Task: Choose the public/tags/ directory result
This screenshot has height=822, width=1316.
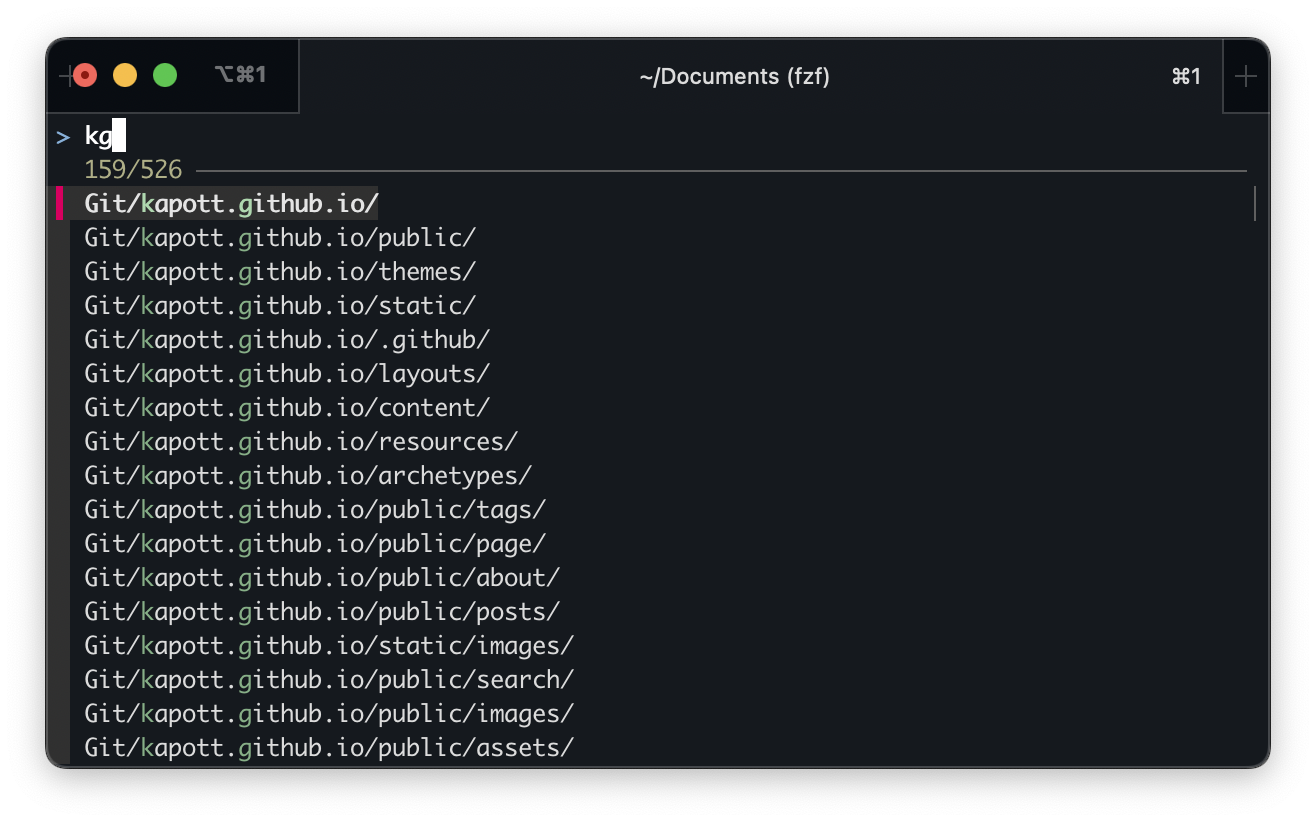Action: [x=315, y=510]
